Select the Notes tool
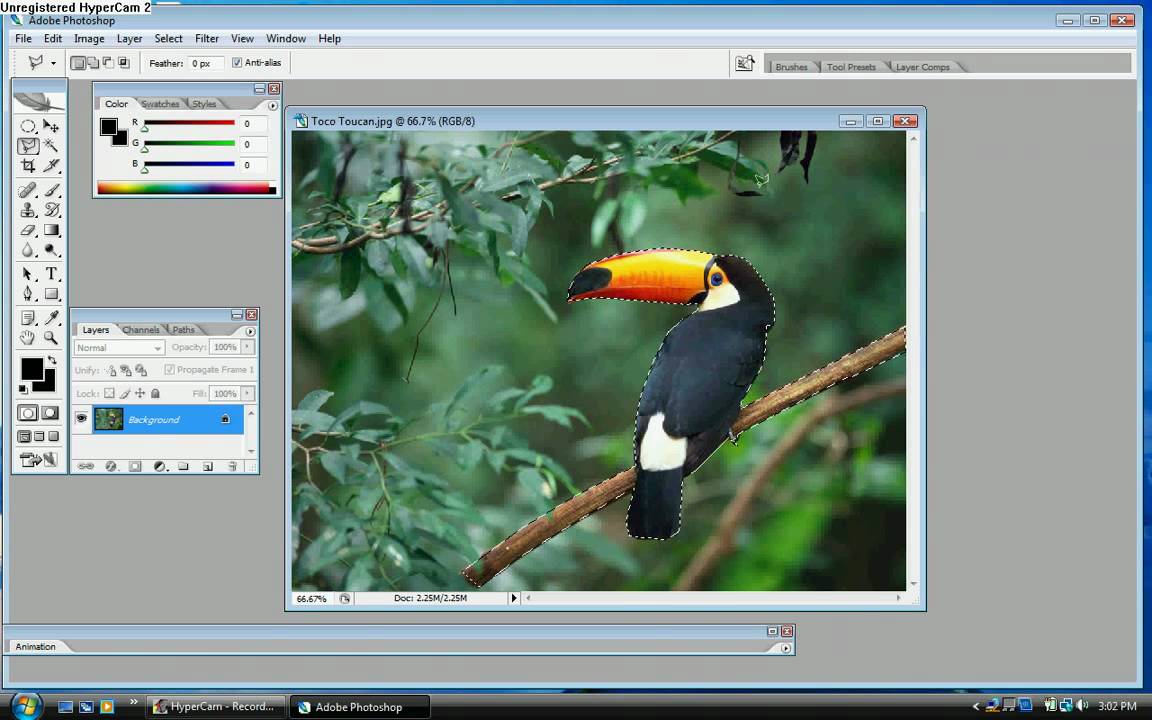1152x720 pixels. tap(27, 318)
